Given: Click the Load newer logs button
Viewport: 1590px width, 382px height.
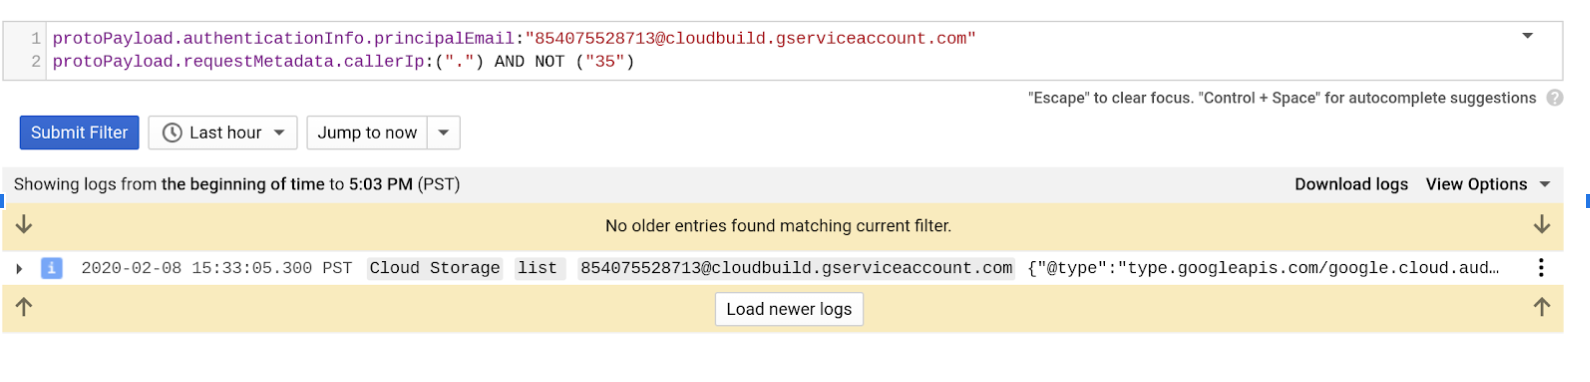Looking at the screenshot, I should tap(789, 309).
